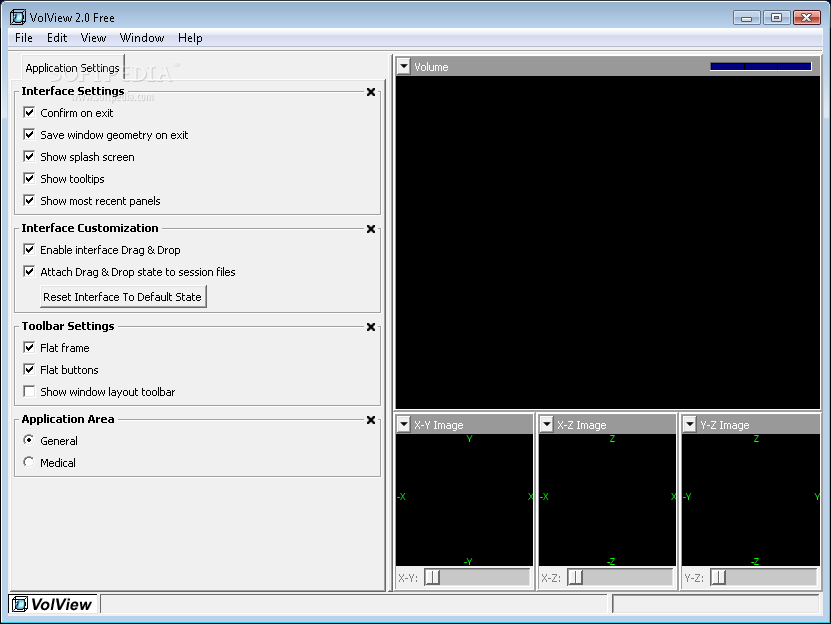Open the Window menu
The image size is (831, 624).
coord(142,38)
